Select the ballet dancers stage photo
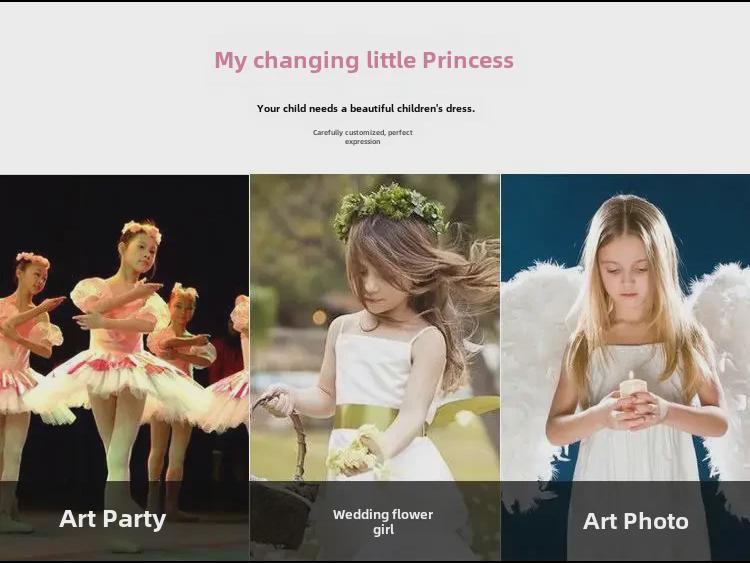750x563 pixels. click(x=124, y=330)
